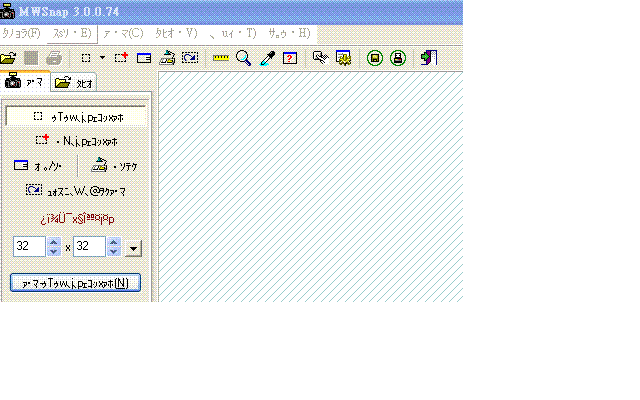Click the window info question mark icon
Viewport: 640px width, 400px height.
[289, 58]
